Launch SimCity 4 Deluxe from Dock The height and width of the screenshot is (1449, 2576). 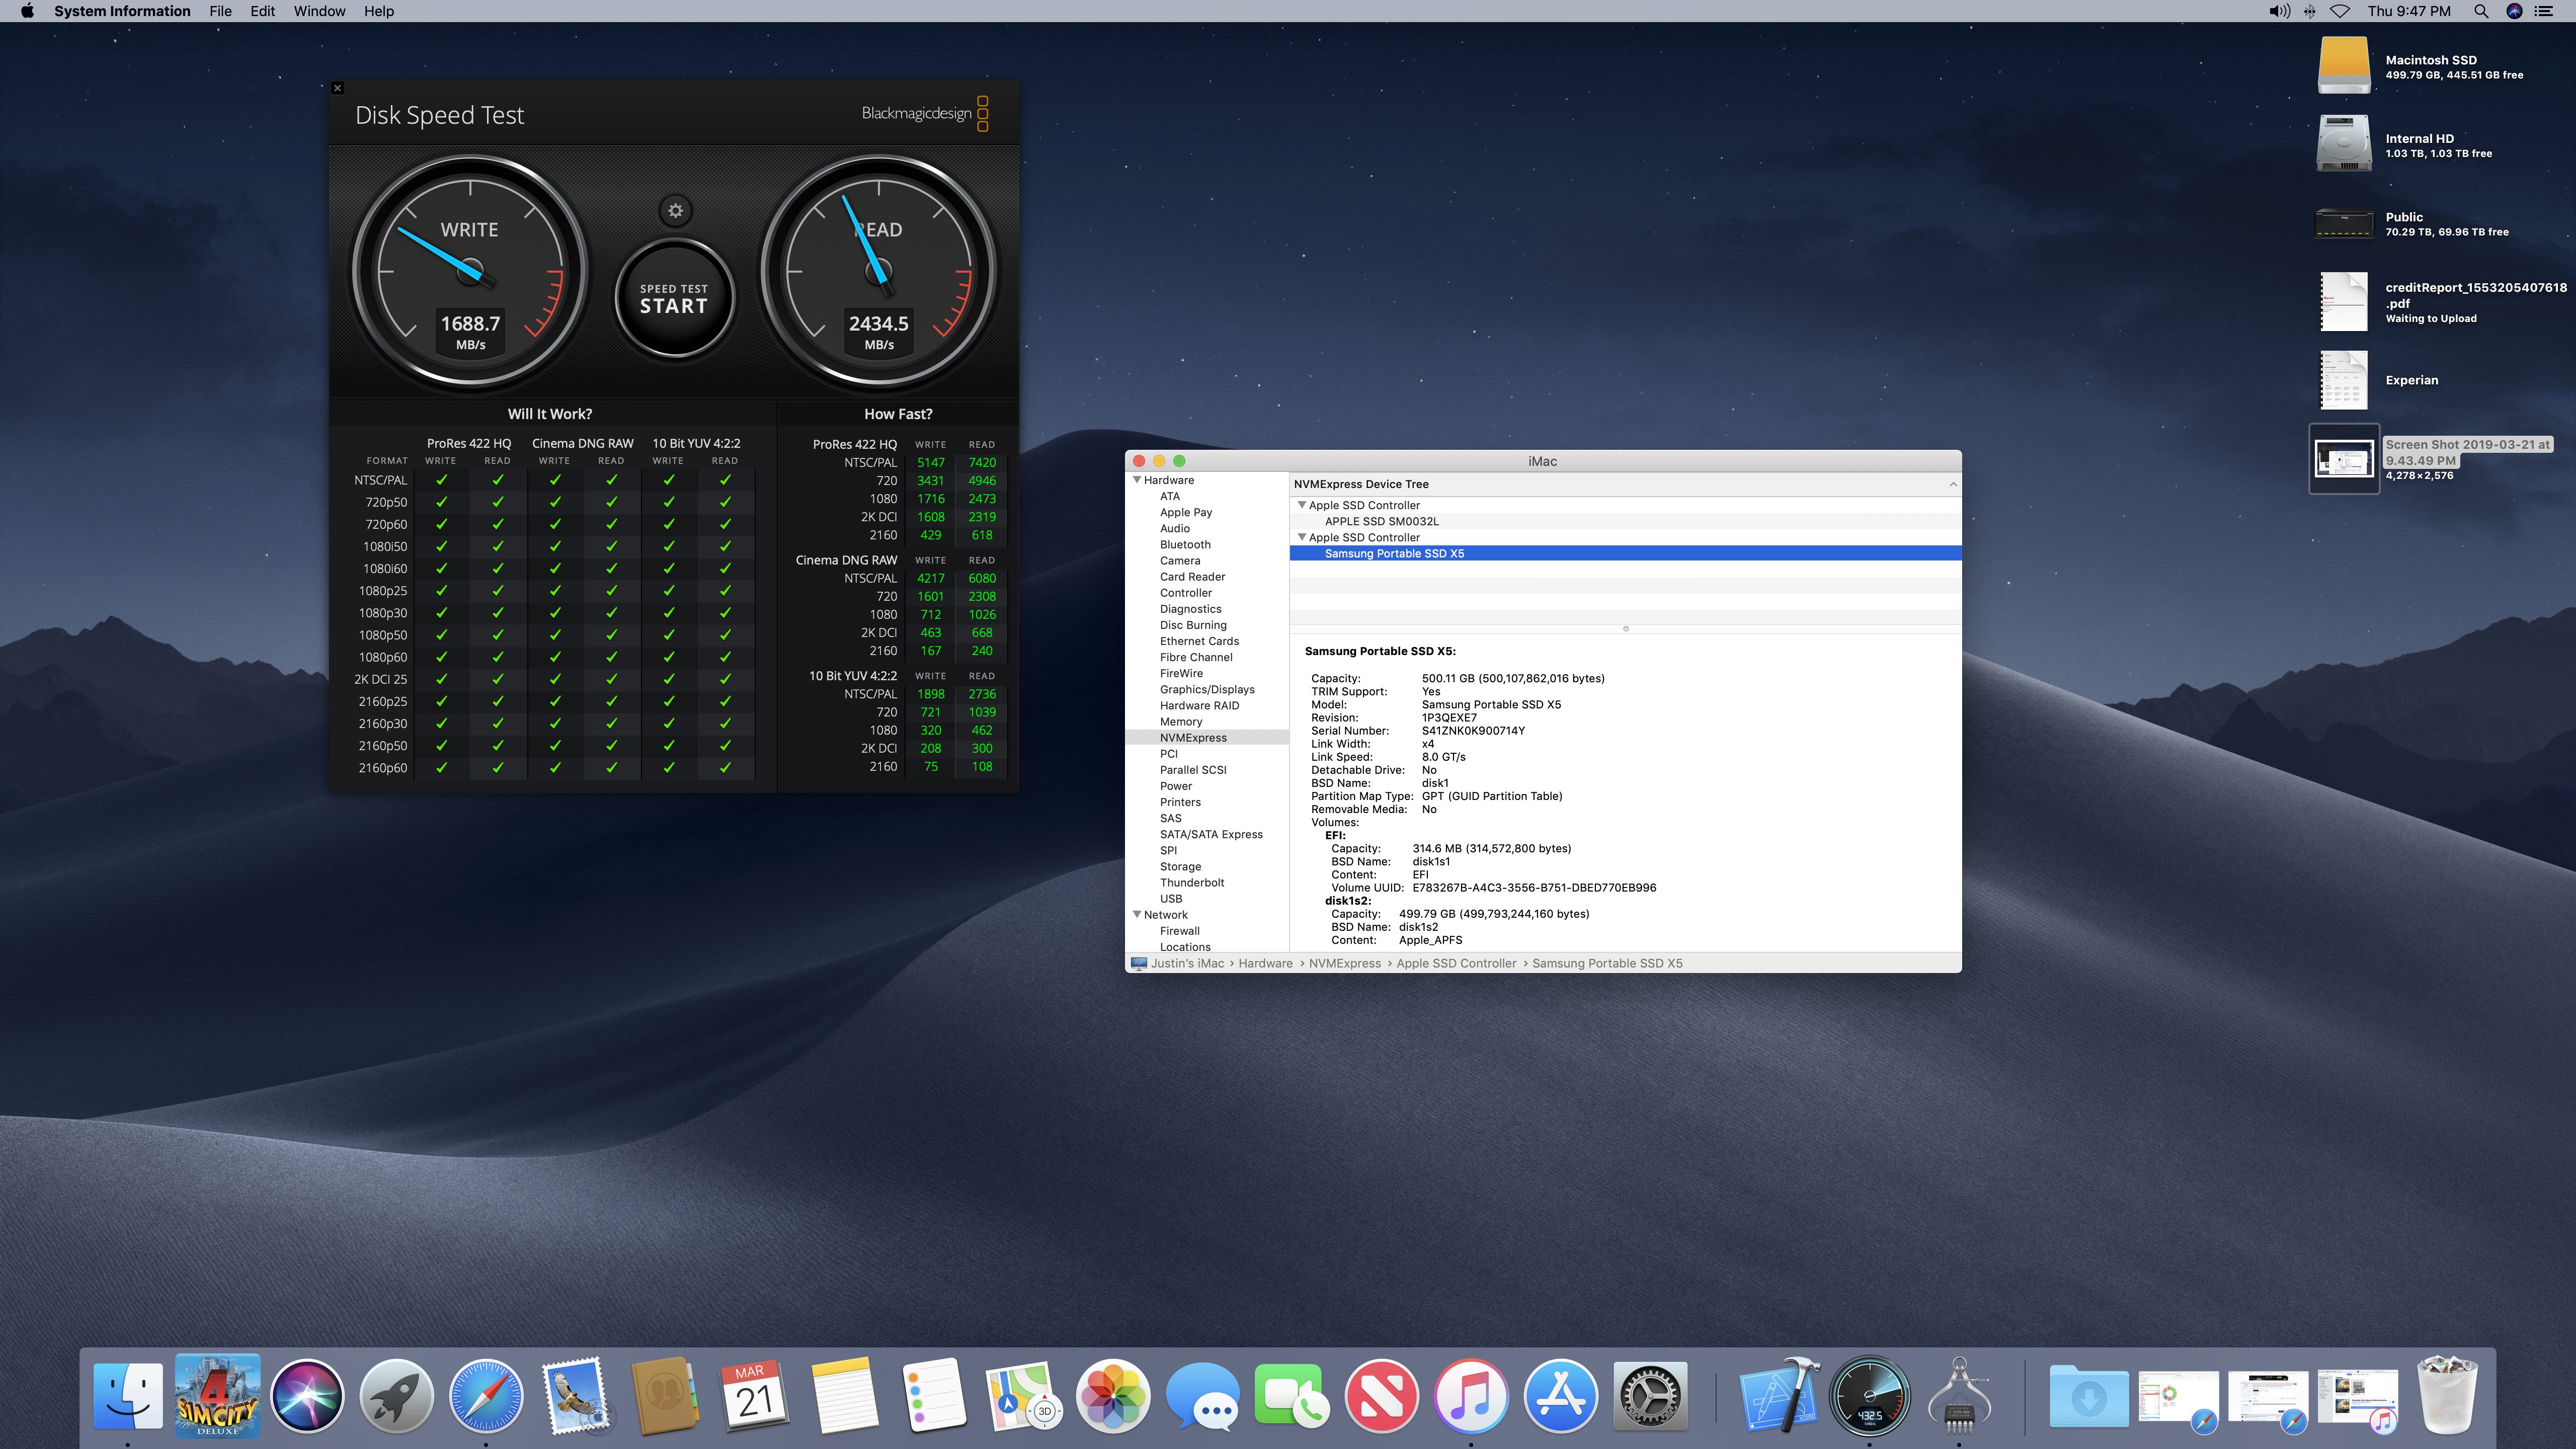[217, 1396]
